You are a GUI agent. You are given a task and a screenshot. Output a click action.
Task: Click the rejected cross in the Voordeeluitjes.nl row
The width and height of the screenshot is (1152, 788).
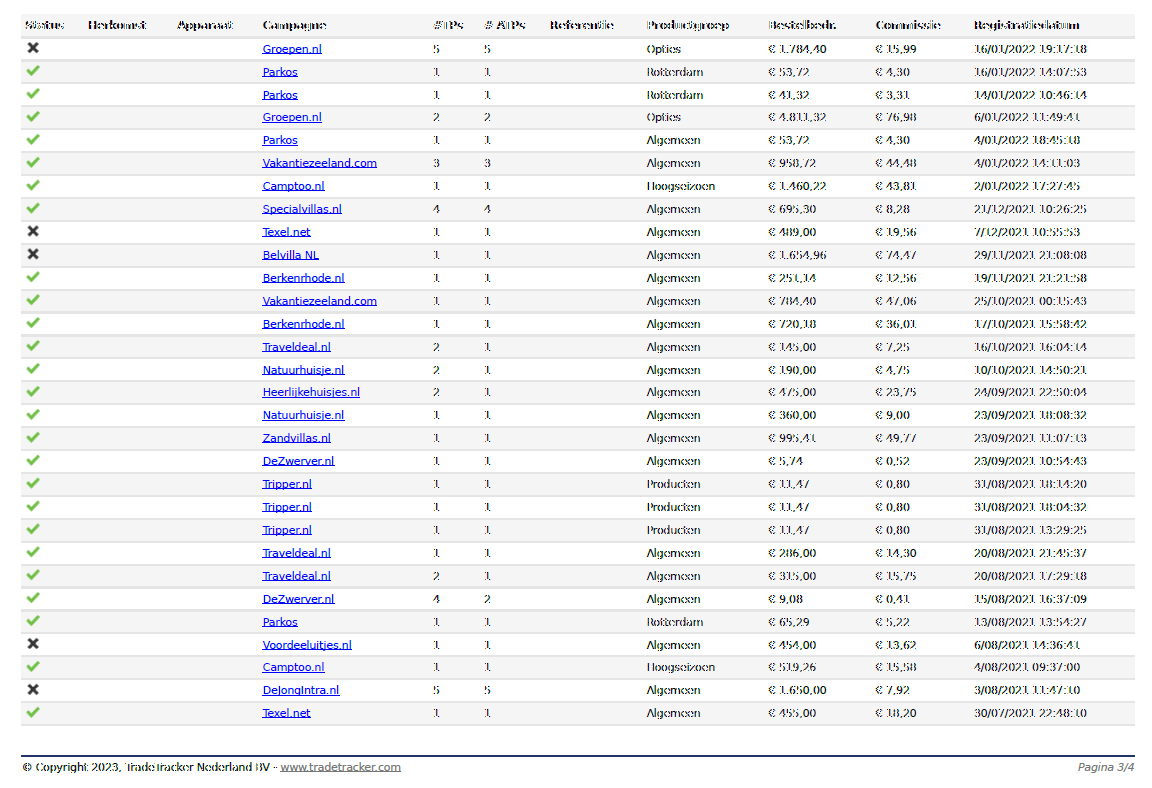tap(33, 644)
